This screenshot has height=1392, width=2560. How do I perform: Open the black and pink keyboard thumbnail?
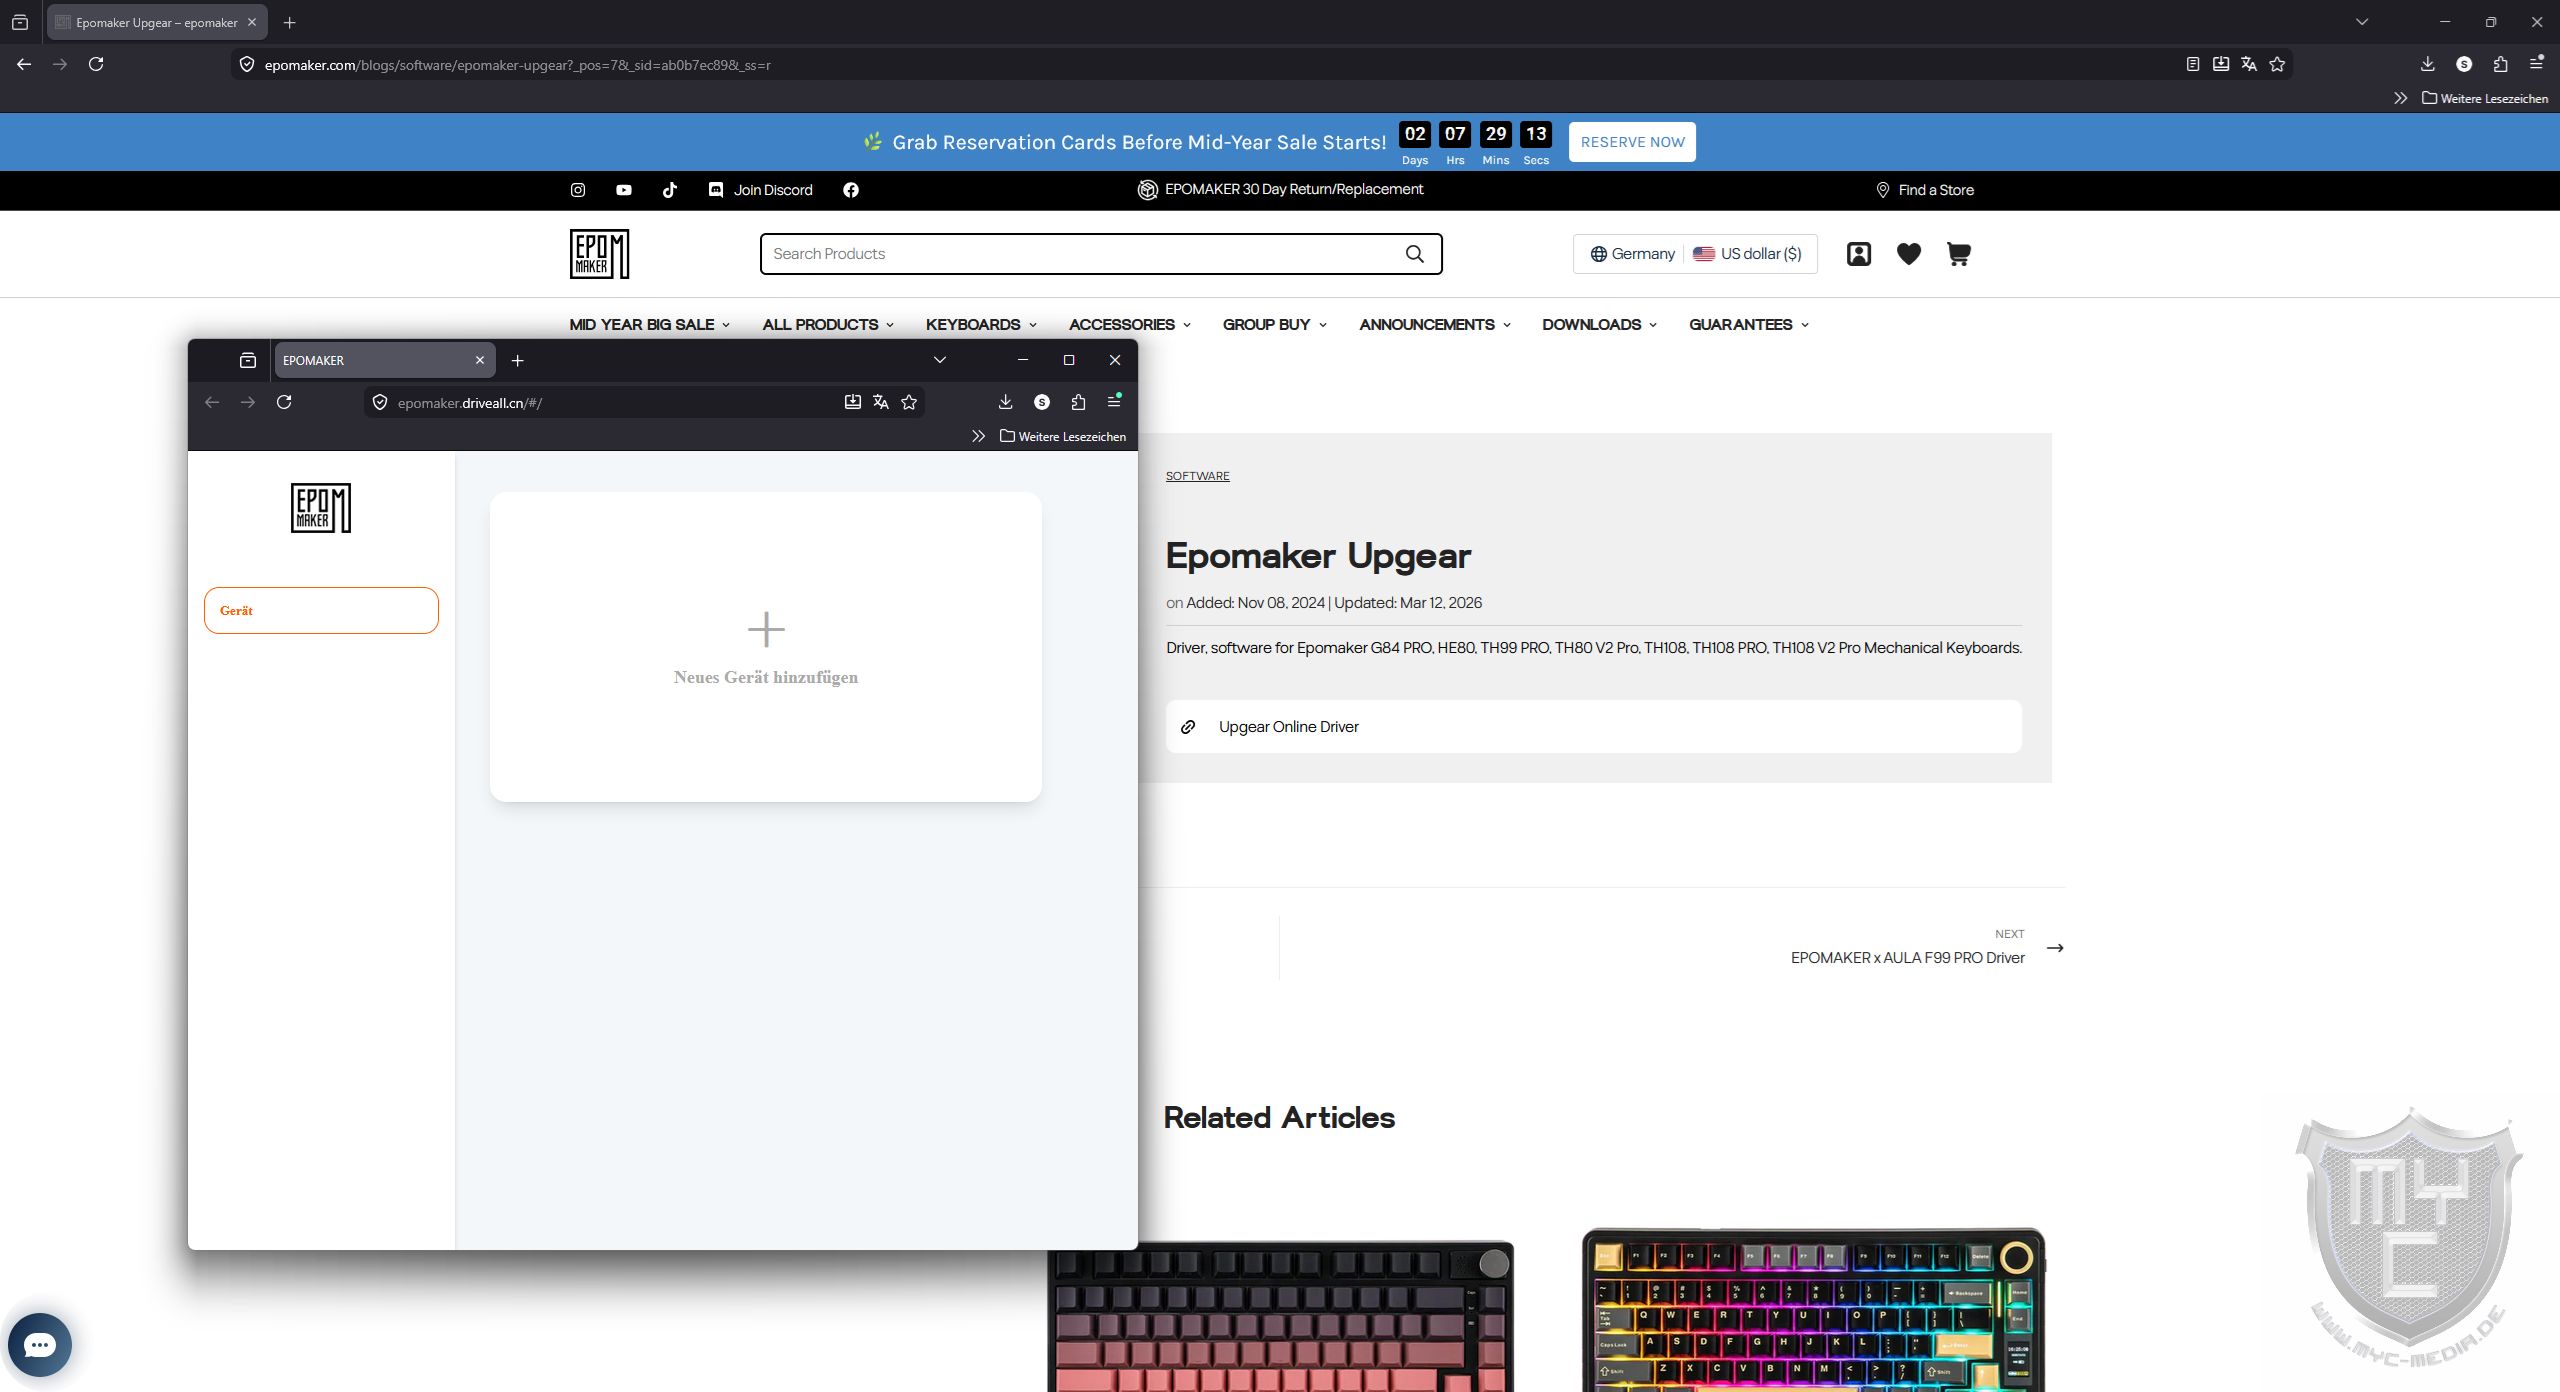click(1281, 1316)
